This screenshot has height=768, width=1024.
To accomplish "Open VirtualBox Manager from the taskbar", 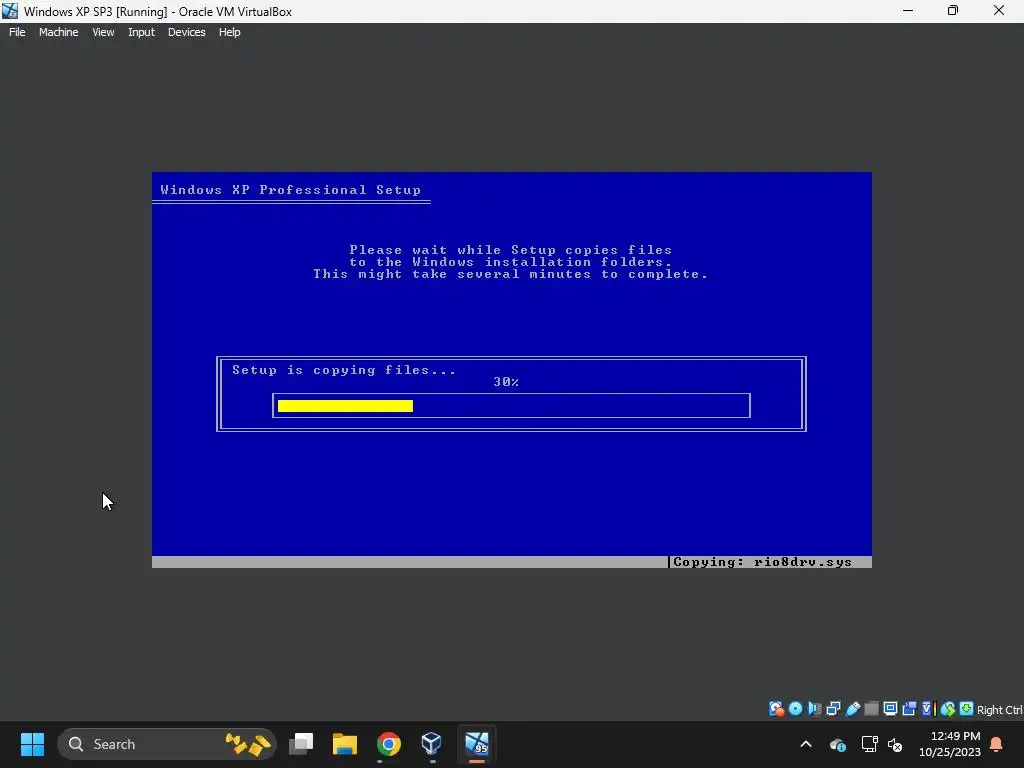I will pos(432,744).
